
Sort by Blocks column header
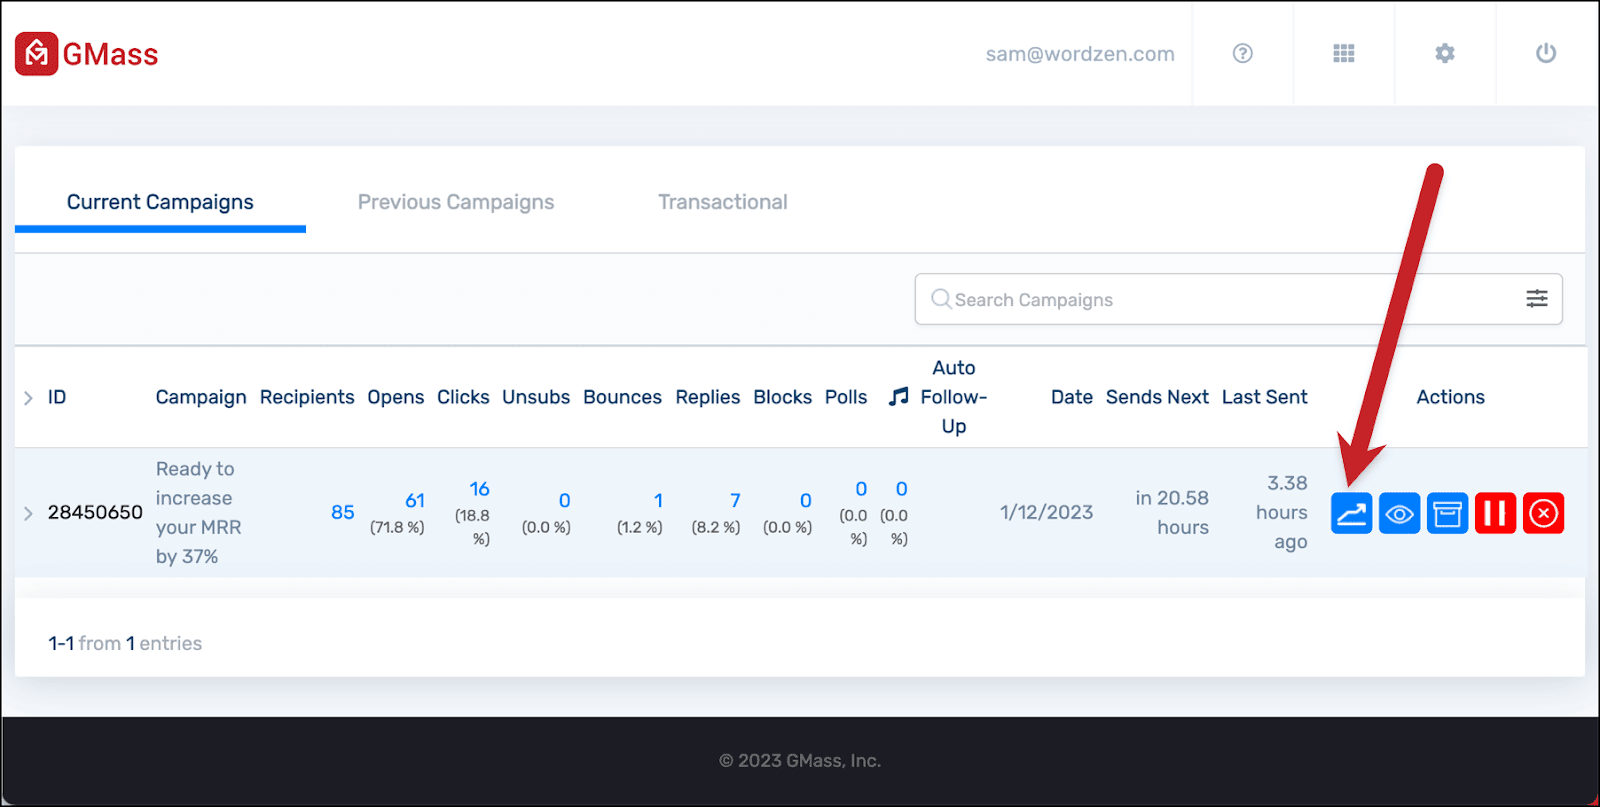coord(782,397)
